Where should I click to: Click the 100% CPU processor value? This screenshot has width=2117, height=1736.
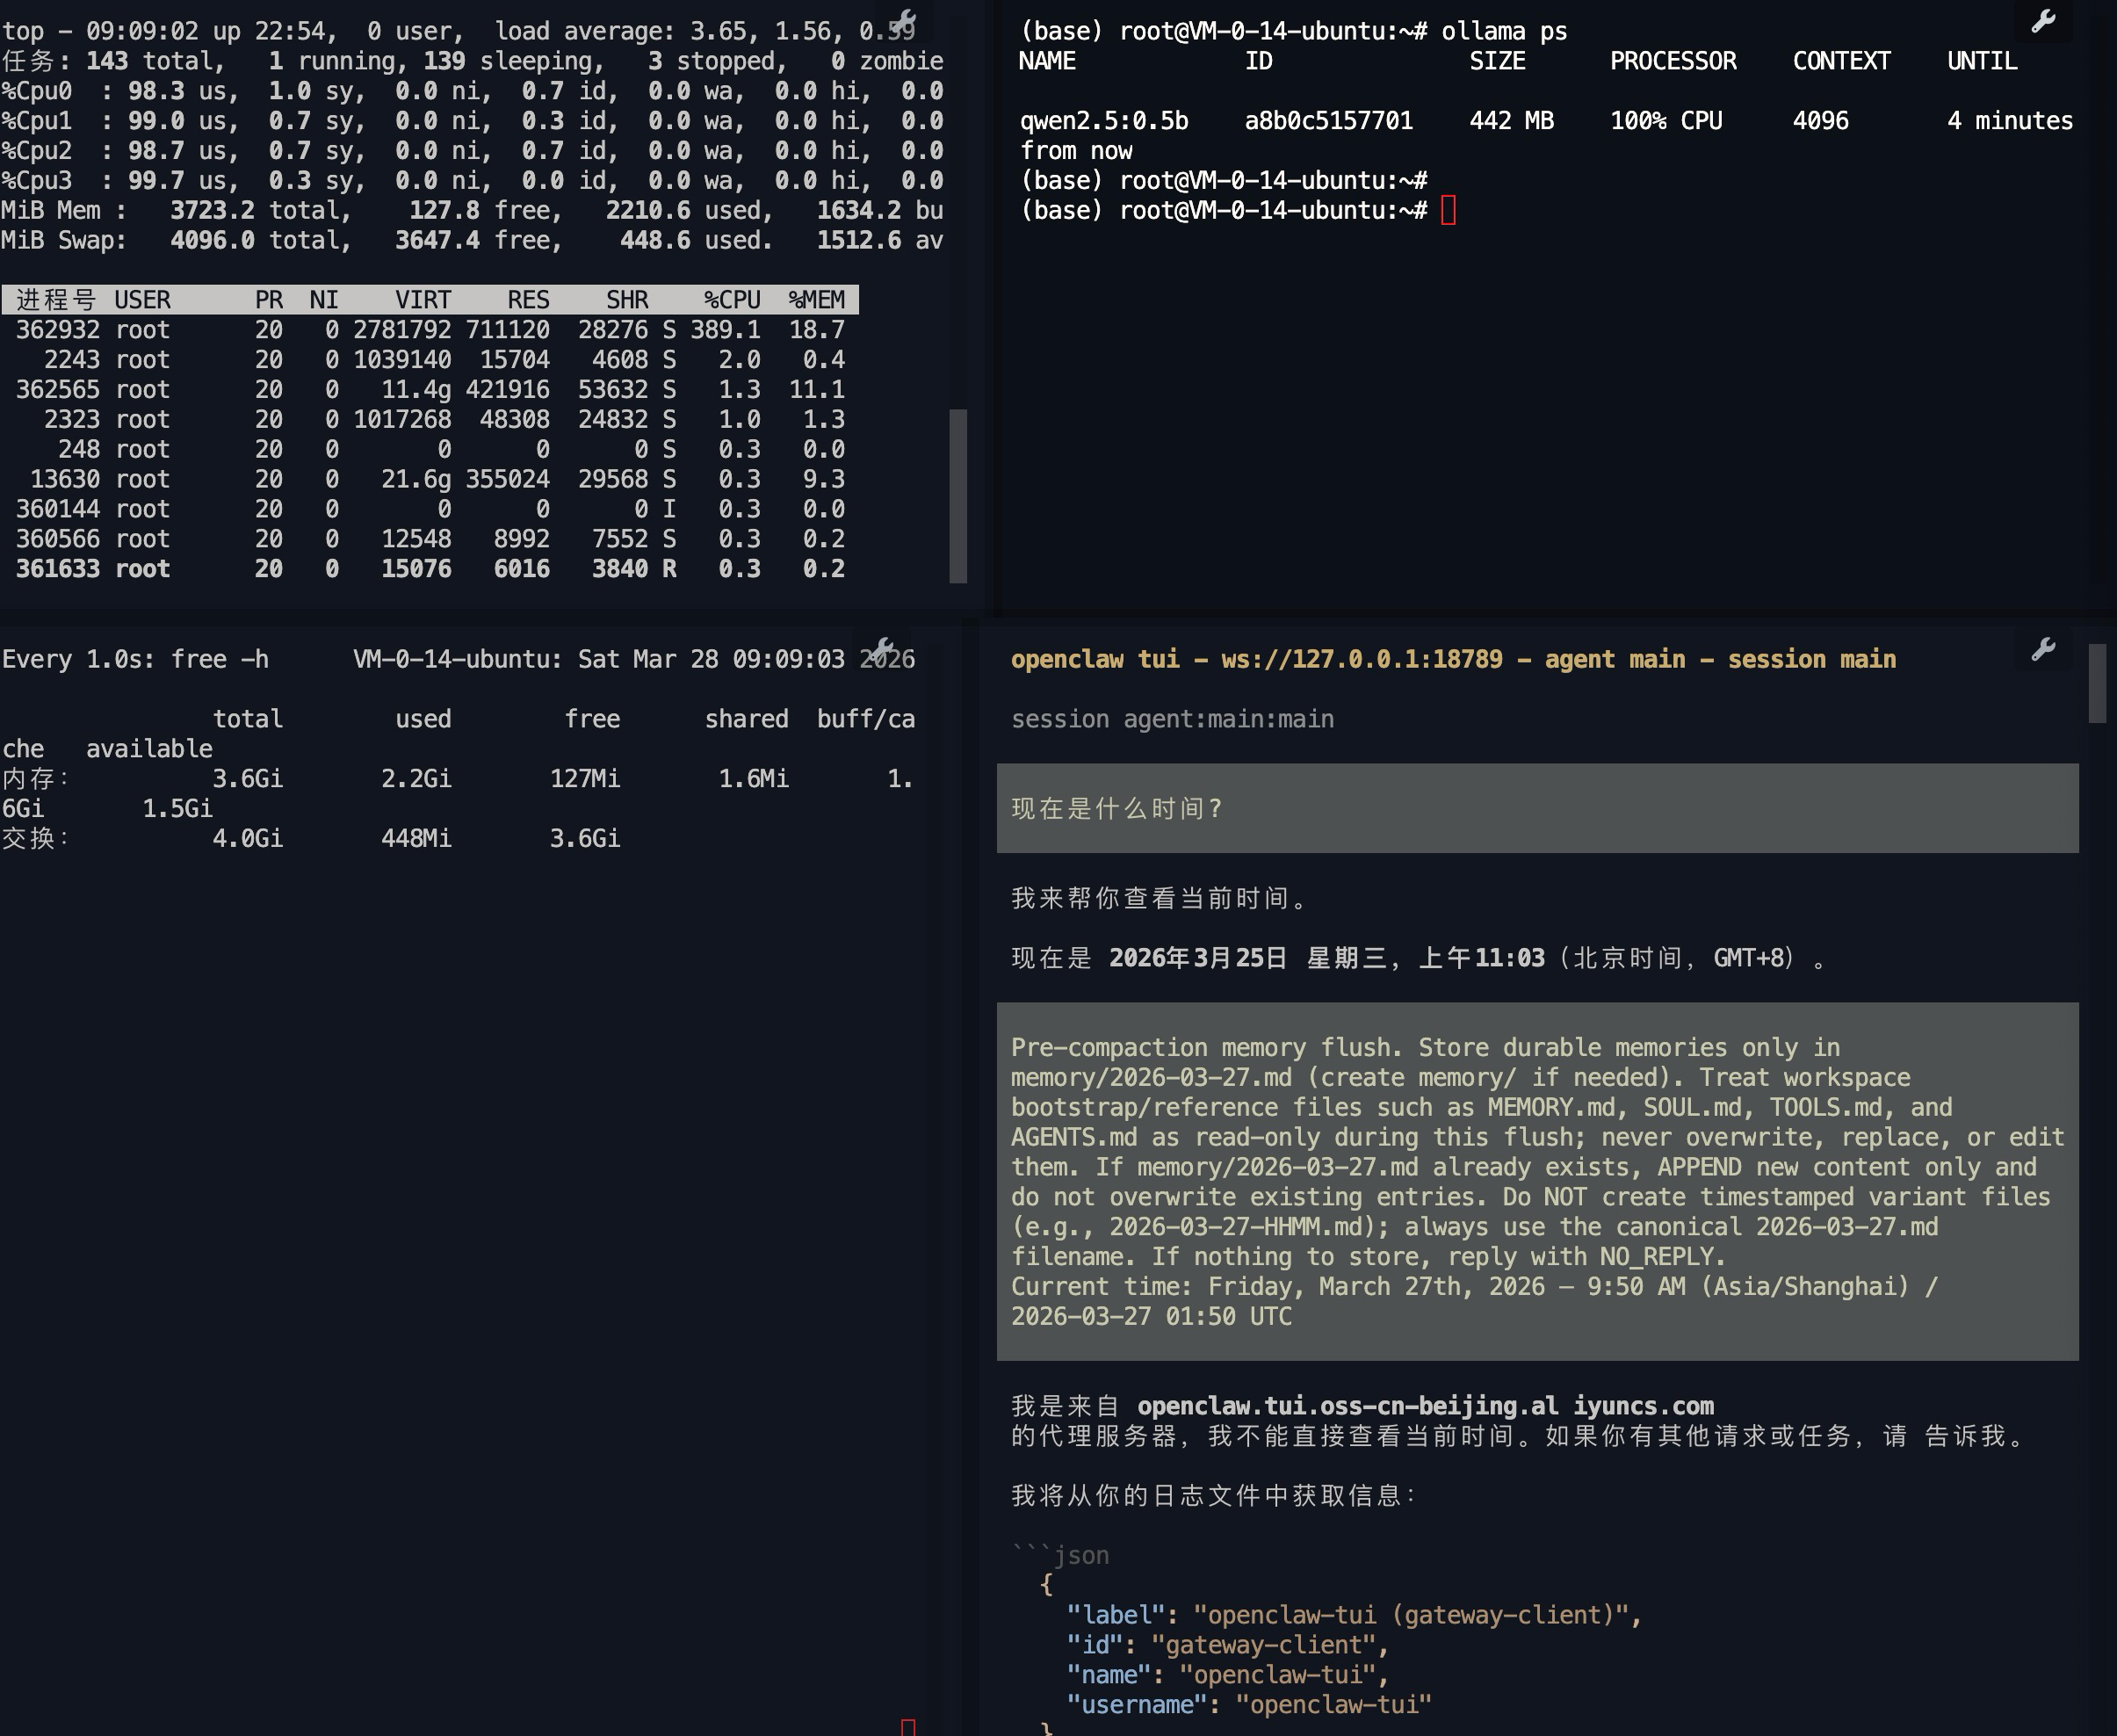[1666, 121]
